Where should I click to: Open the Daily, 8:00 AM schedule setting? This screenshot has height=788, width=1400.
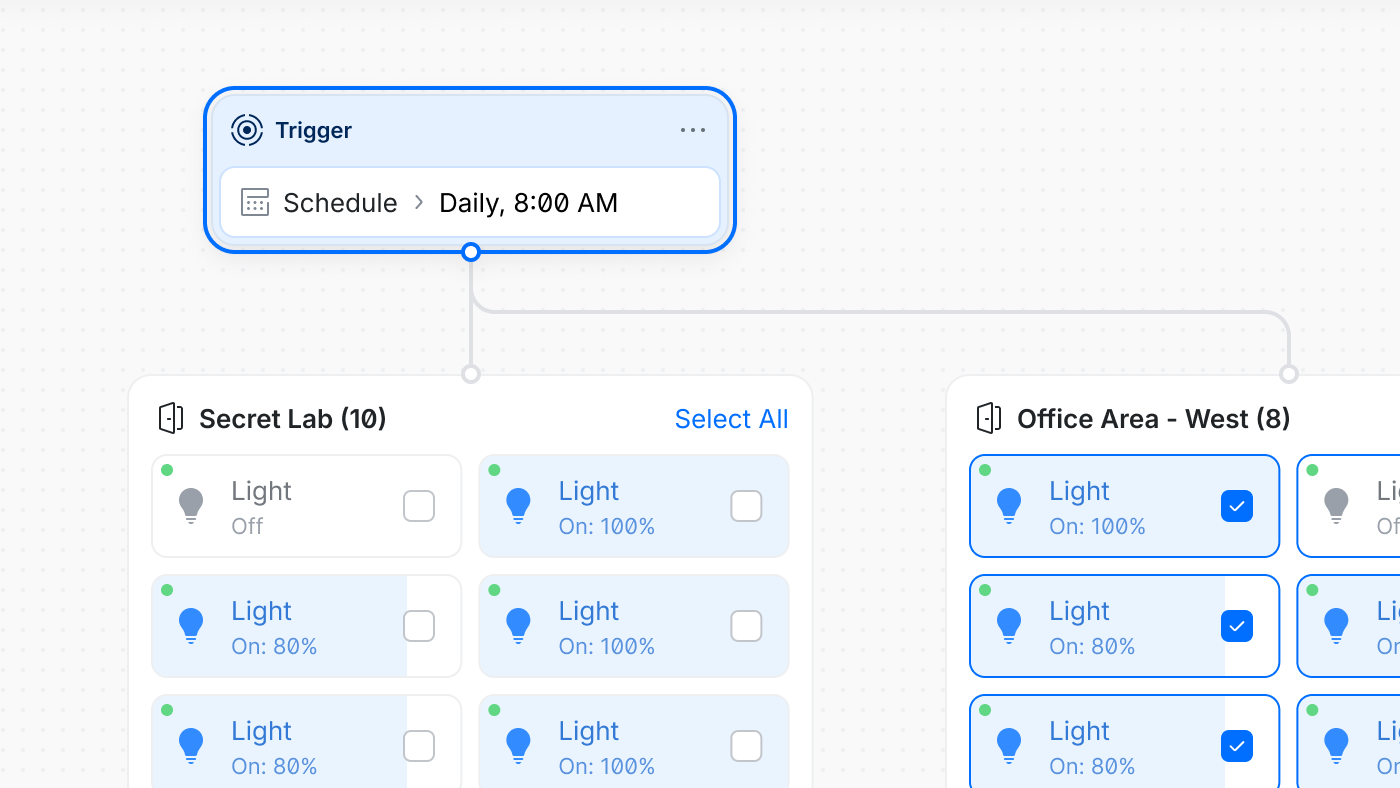point(528,203)
